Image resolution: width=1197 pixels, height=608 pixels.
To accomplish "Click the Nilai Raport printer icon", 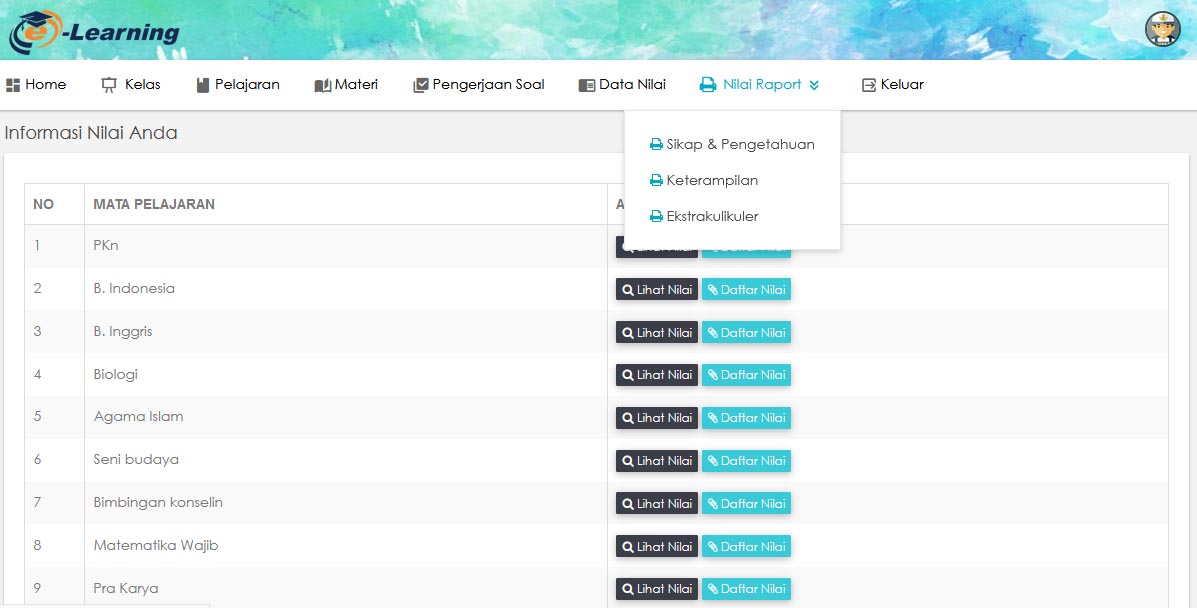I will [708, 85].
